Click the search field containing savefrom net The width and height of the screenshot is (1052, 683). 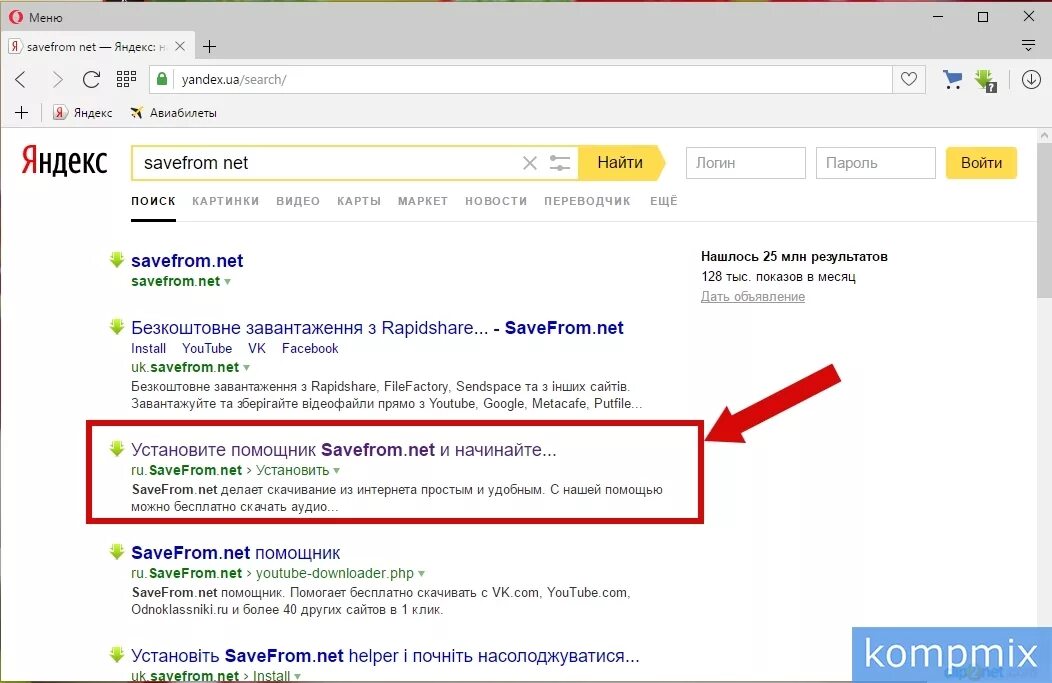[x=325, y=163]
